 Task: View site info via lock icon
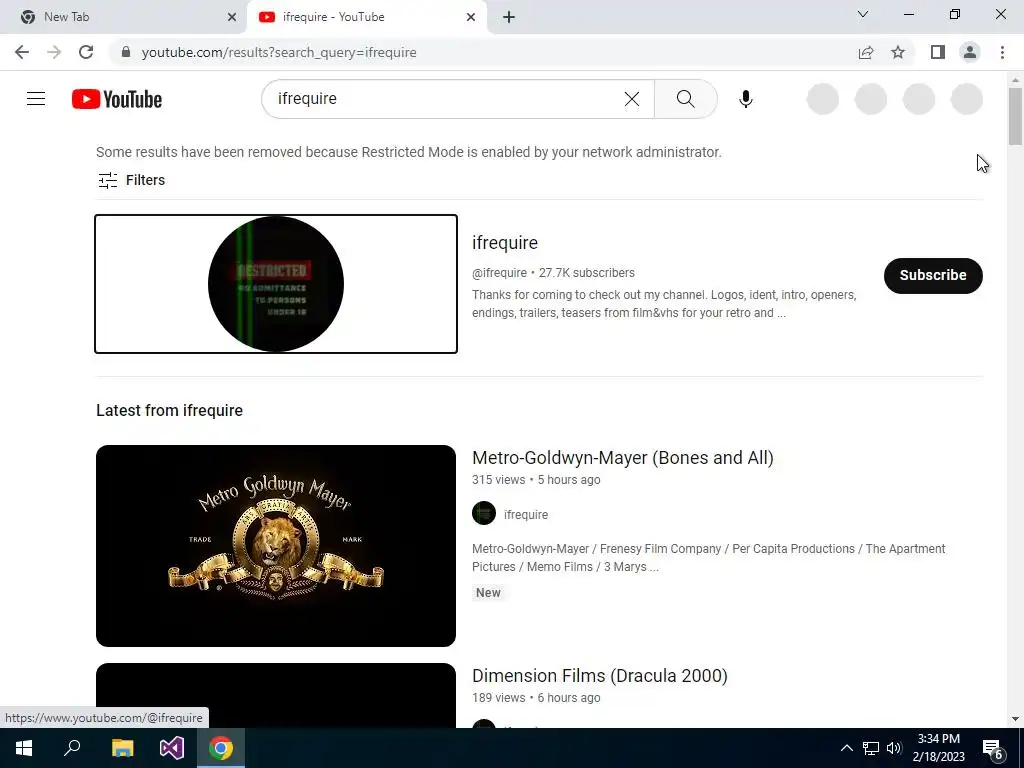126,52
